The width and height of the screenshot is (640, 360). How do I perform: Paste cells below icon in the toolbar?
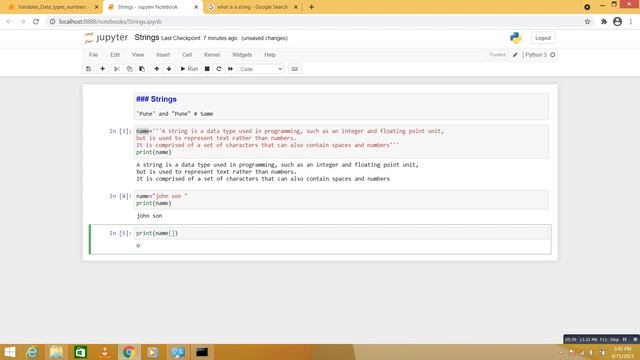tap(142, 69)
